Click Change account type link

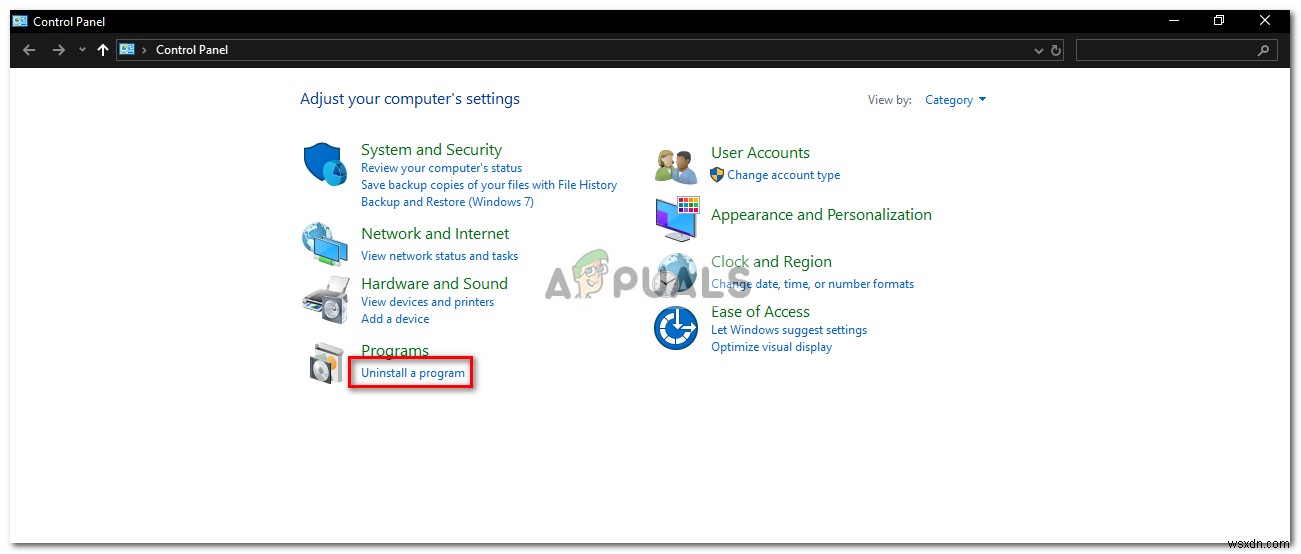(x=783, y=175)
